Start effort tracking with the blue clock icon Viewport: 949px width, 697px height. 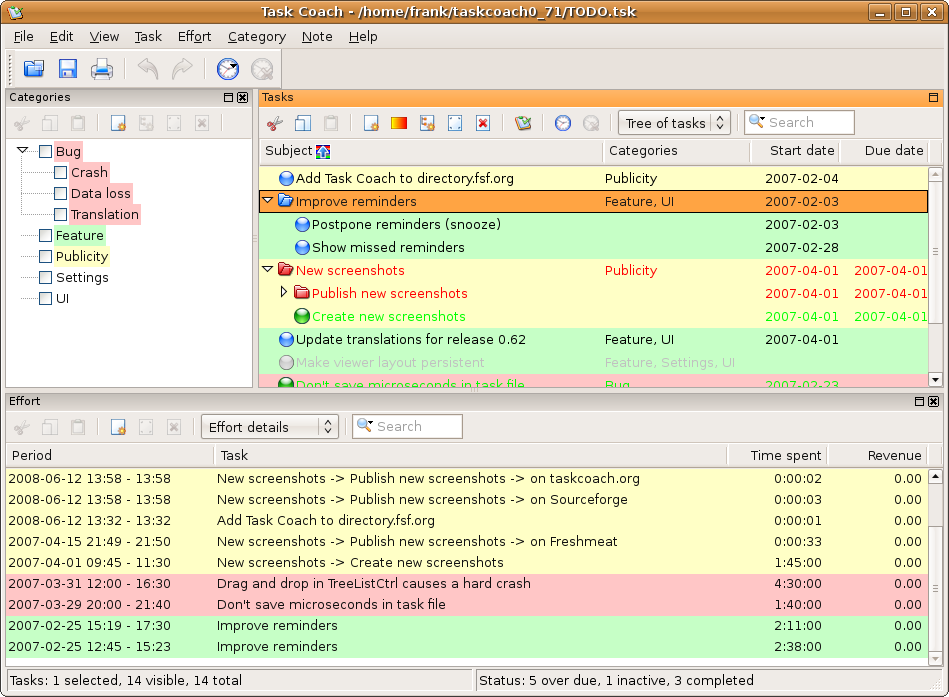pos(228,69)
